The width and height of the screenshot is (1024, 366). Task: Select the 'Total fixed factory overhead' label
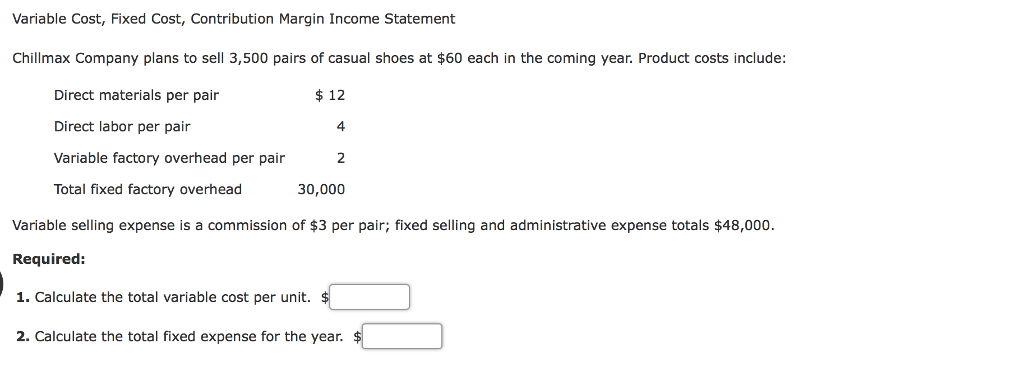(148, 190)
